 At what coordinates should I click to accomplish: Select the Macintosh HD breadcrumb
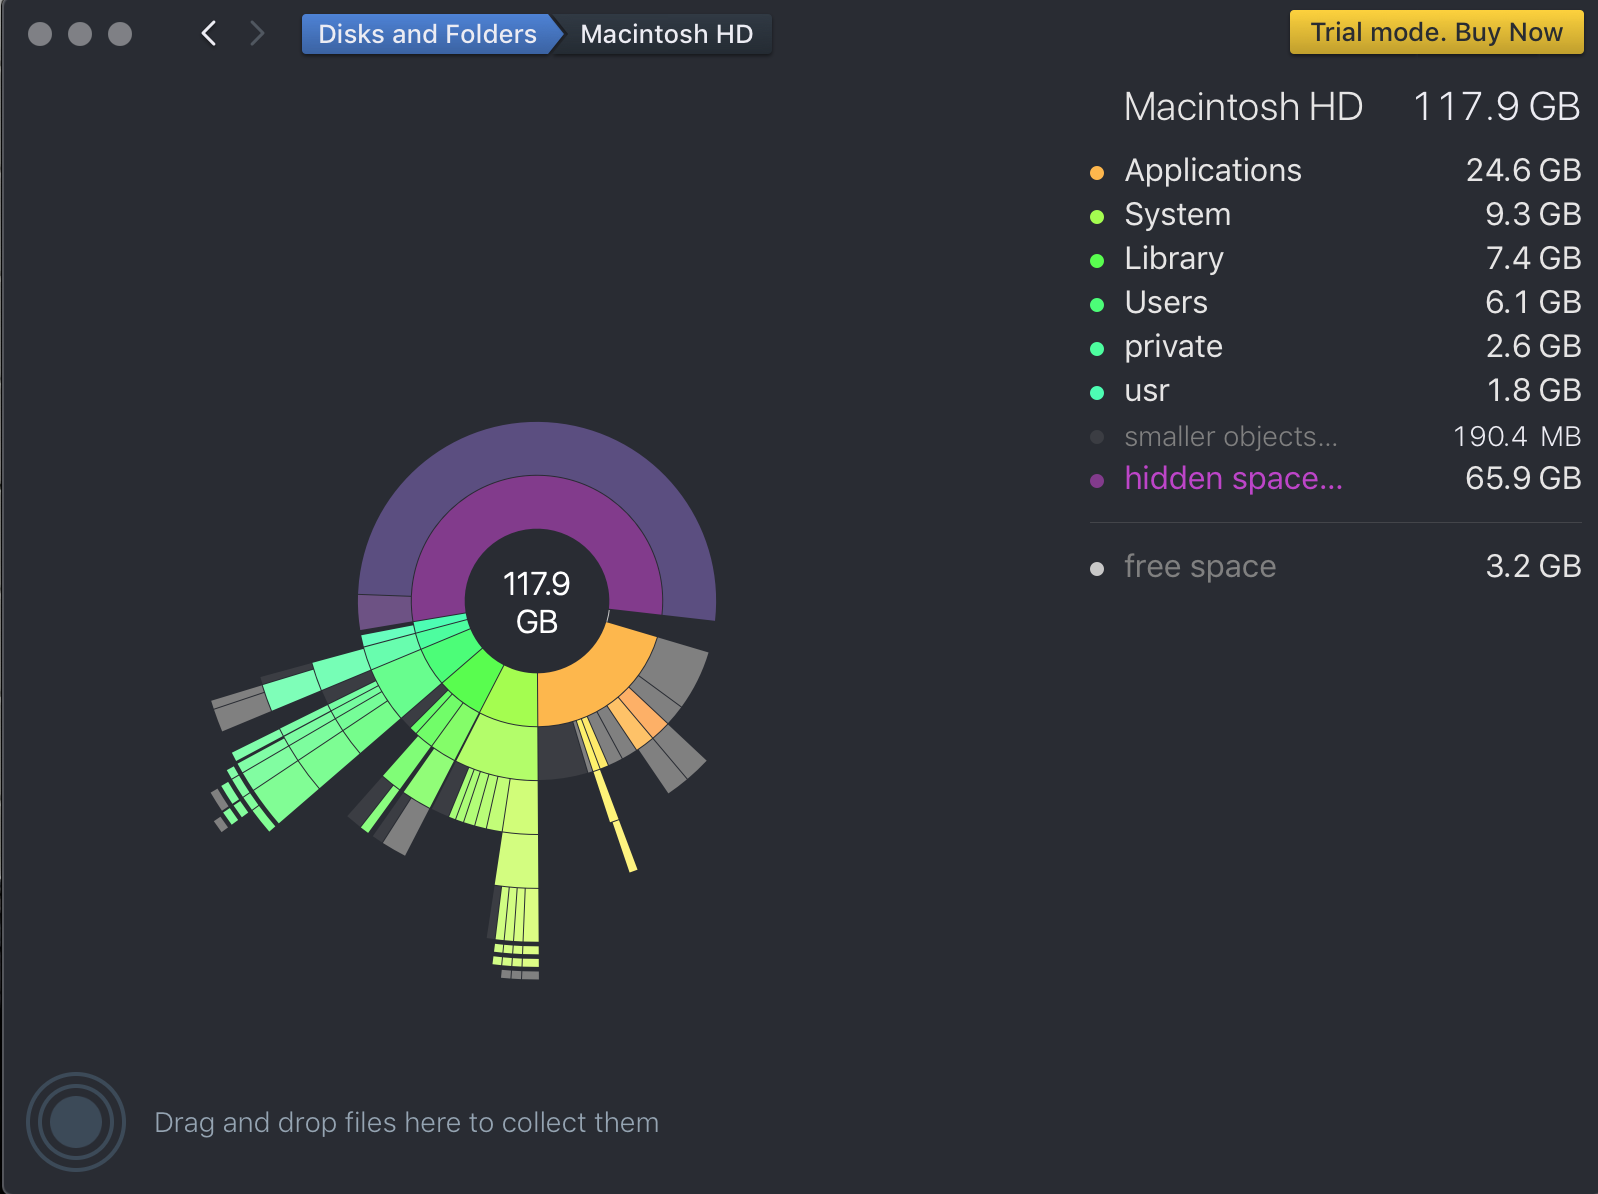point(667,34)
